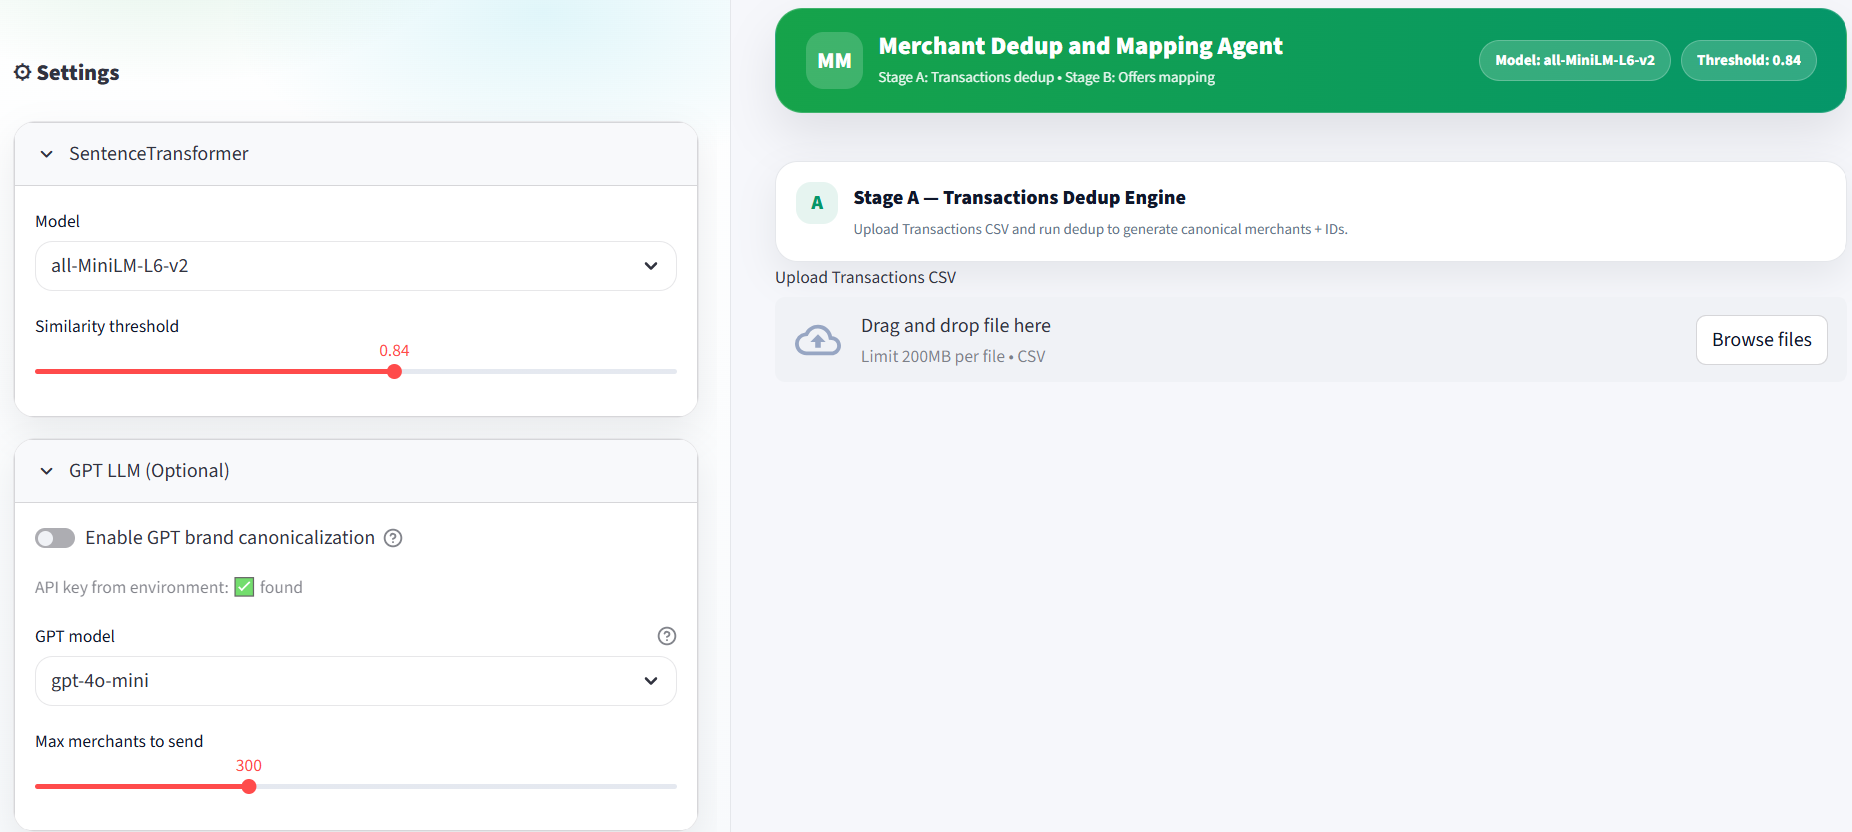Click the help icon for GPT model
Viewport: 1852px width, 832px height.
[666, 636]
